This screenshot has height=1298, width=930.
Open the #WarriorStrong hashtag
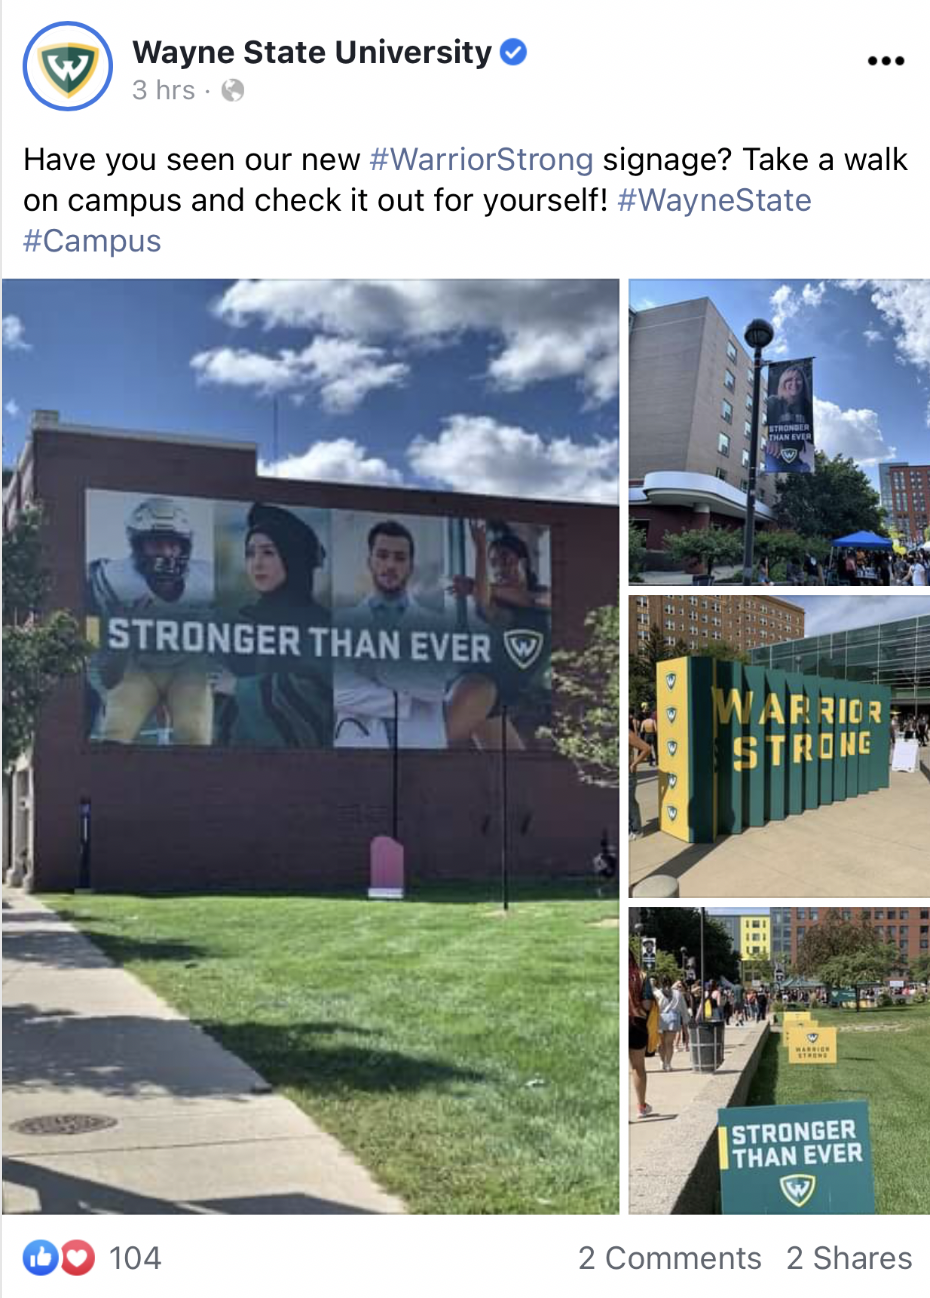pyautogui.click(x=481, y=160)
